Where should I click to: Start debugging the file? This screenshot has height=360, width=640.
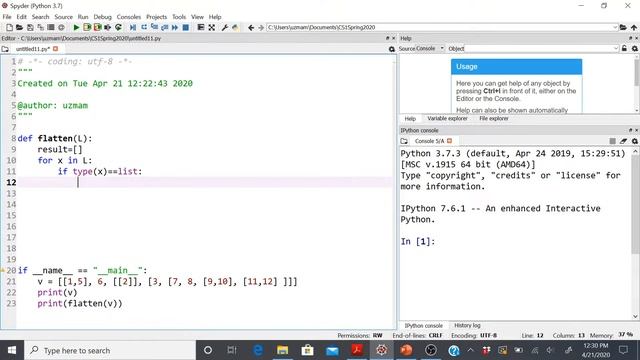(x=133, y=27)
